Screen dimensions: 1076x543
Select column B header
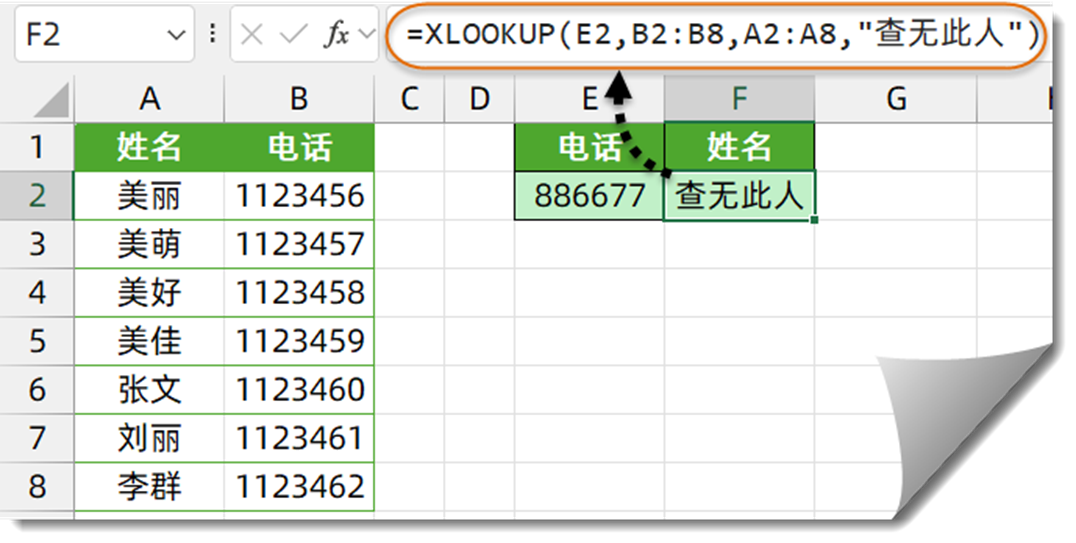click(x=299, y=100)
